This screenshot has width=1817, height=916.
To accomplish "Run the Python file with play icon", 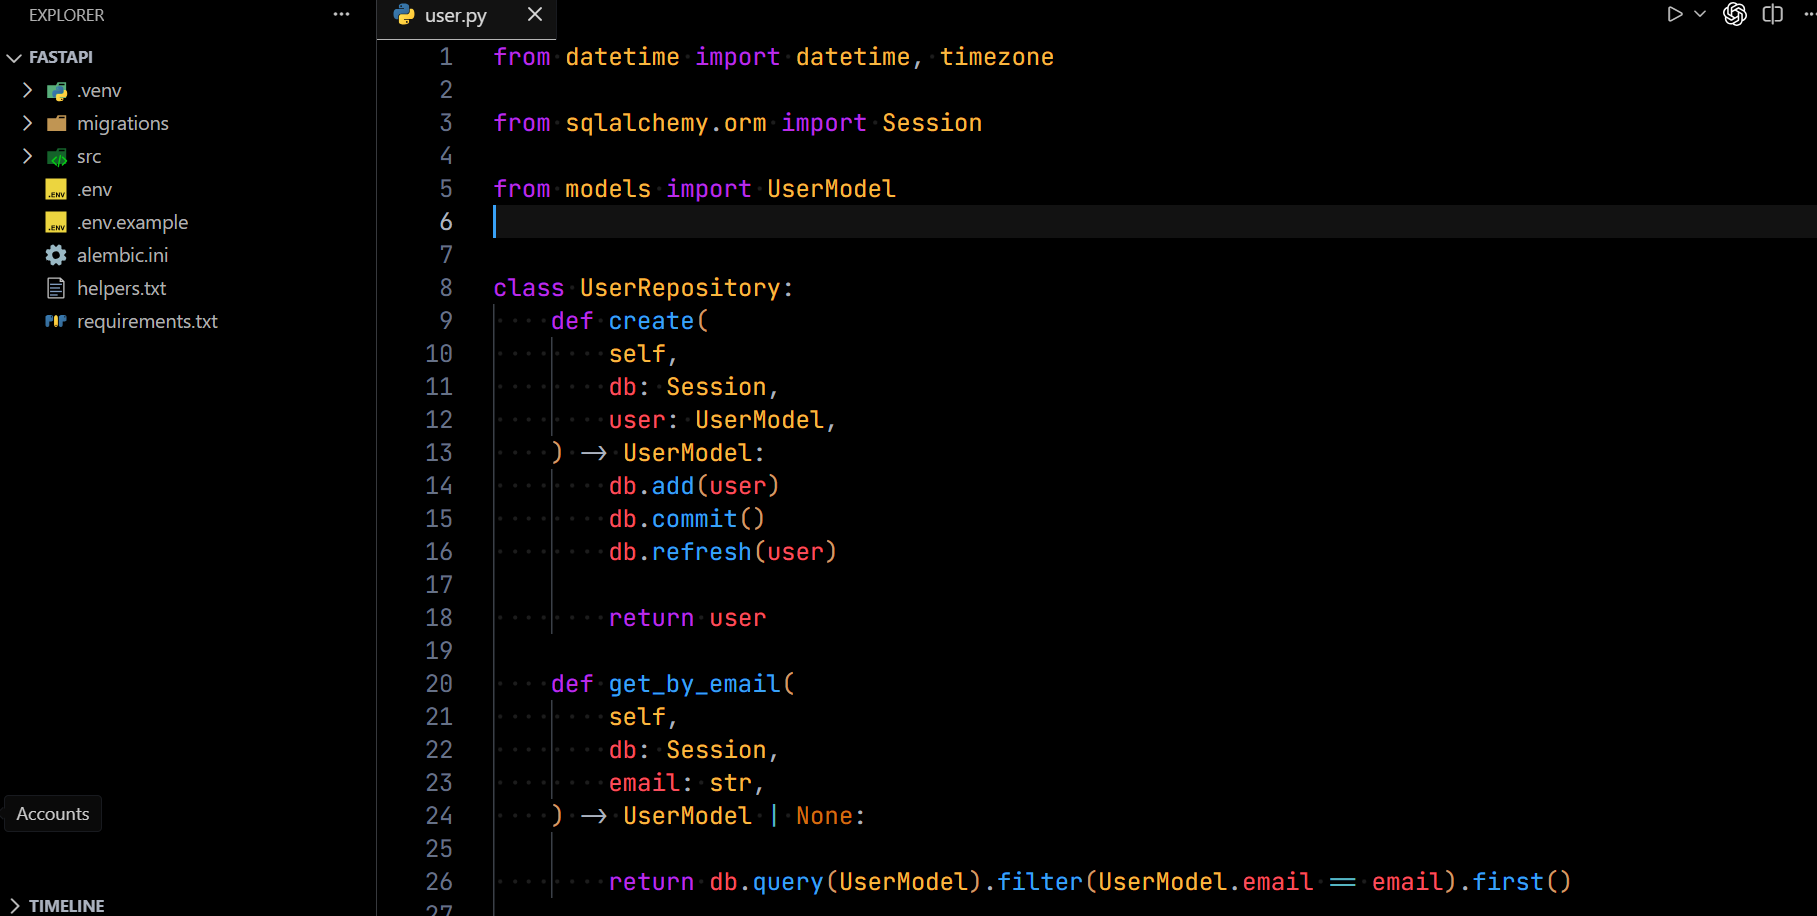I will 1675,14.
